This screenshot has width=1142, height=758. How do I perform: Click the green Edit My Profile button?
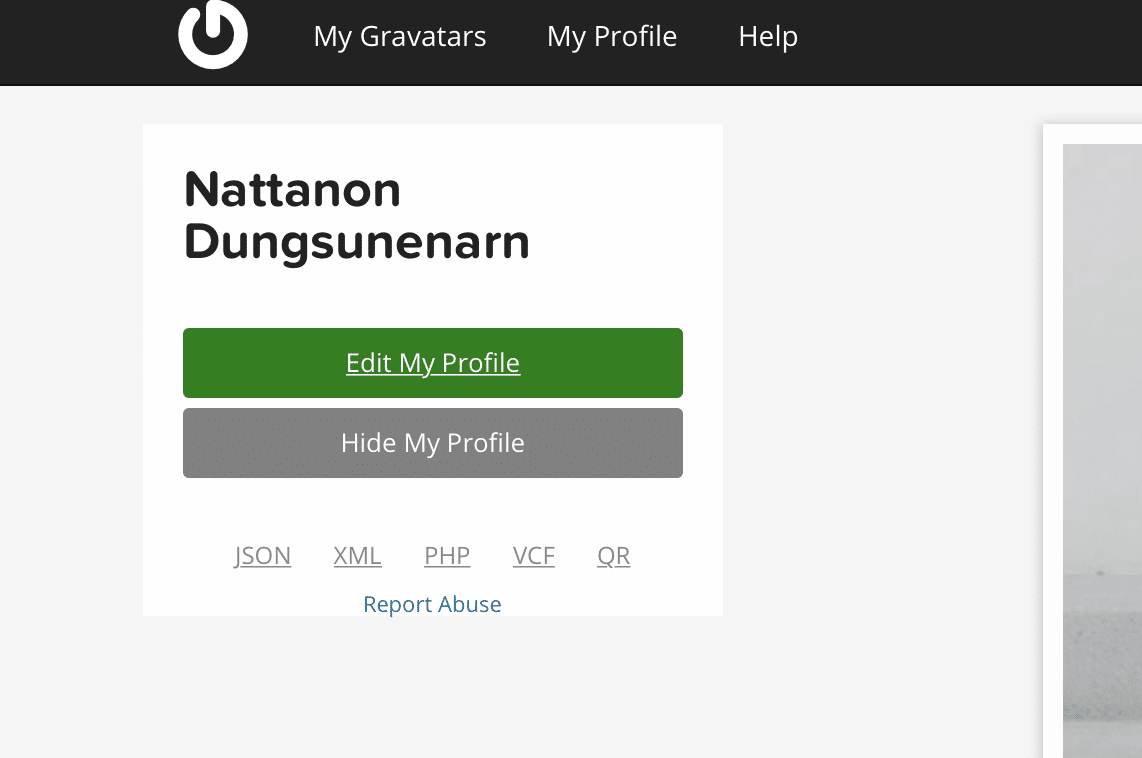(x=432, y=363)
